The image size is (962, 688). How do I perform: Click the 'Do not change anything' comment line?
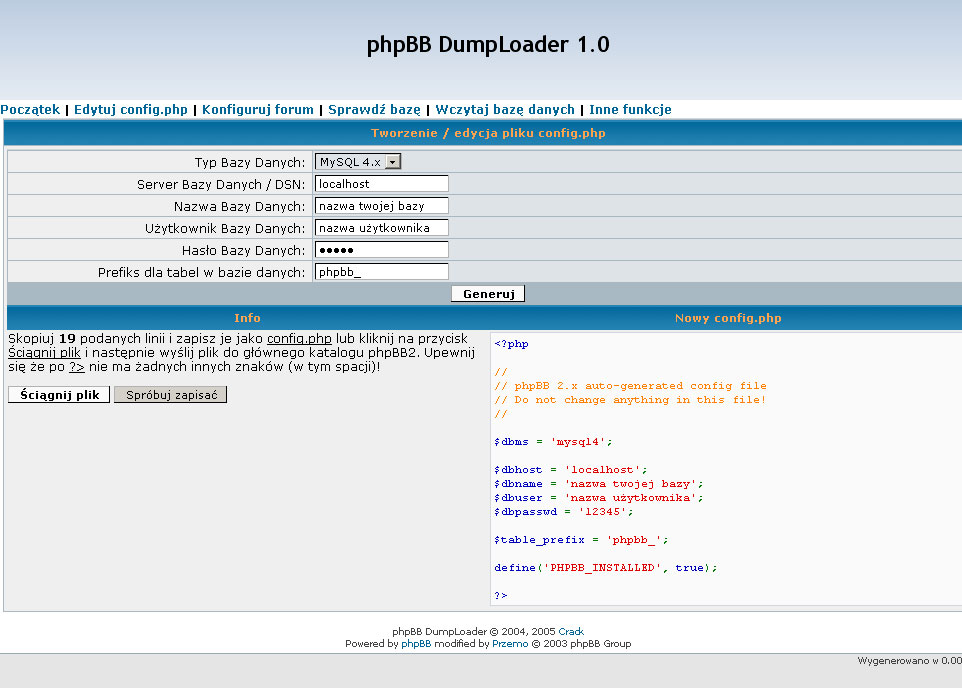point(630,400)
